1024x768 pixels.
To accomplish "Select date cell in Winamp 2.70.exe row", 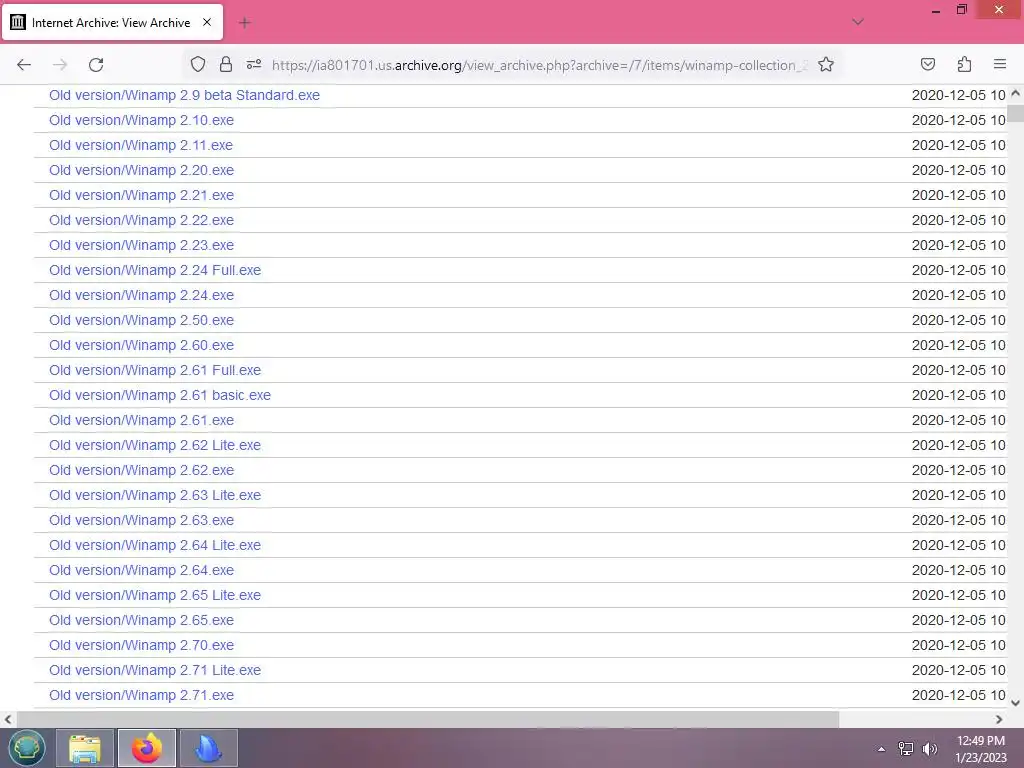I will pos(959,645).
